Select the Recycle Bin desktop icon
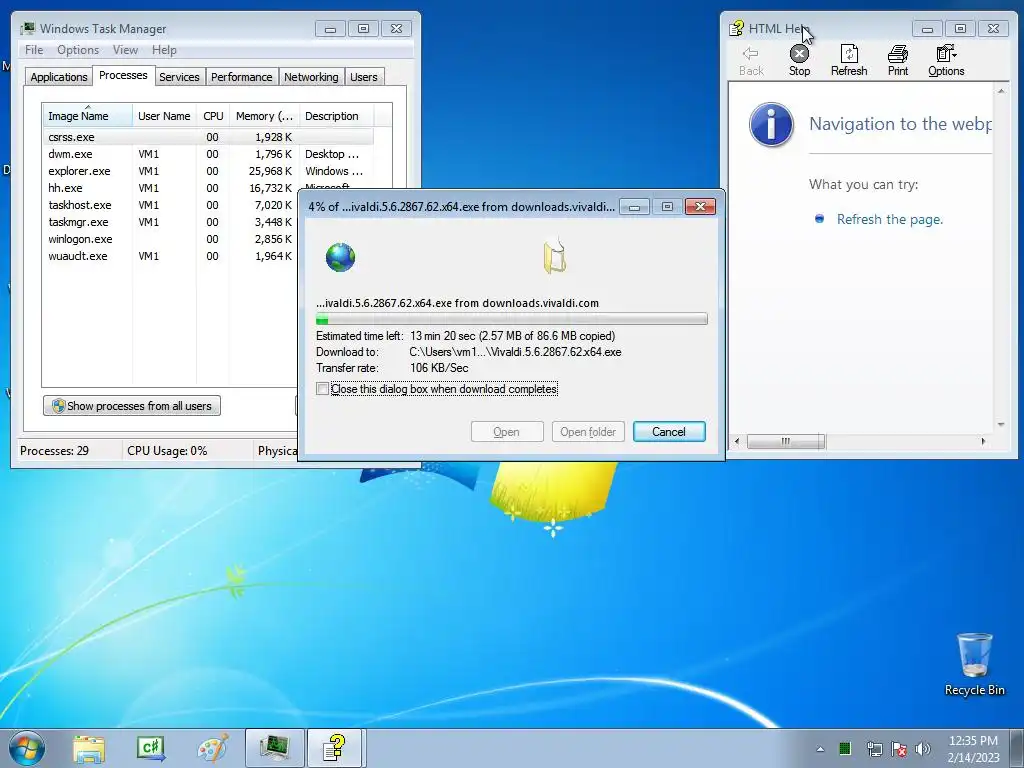This screenshot has height=768, width=1024. point(974,665)
